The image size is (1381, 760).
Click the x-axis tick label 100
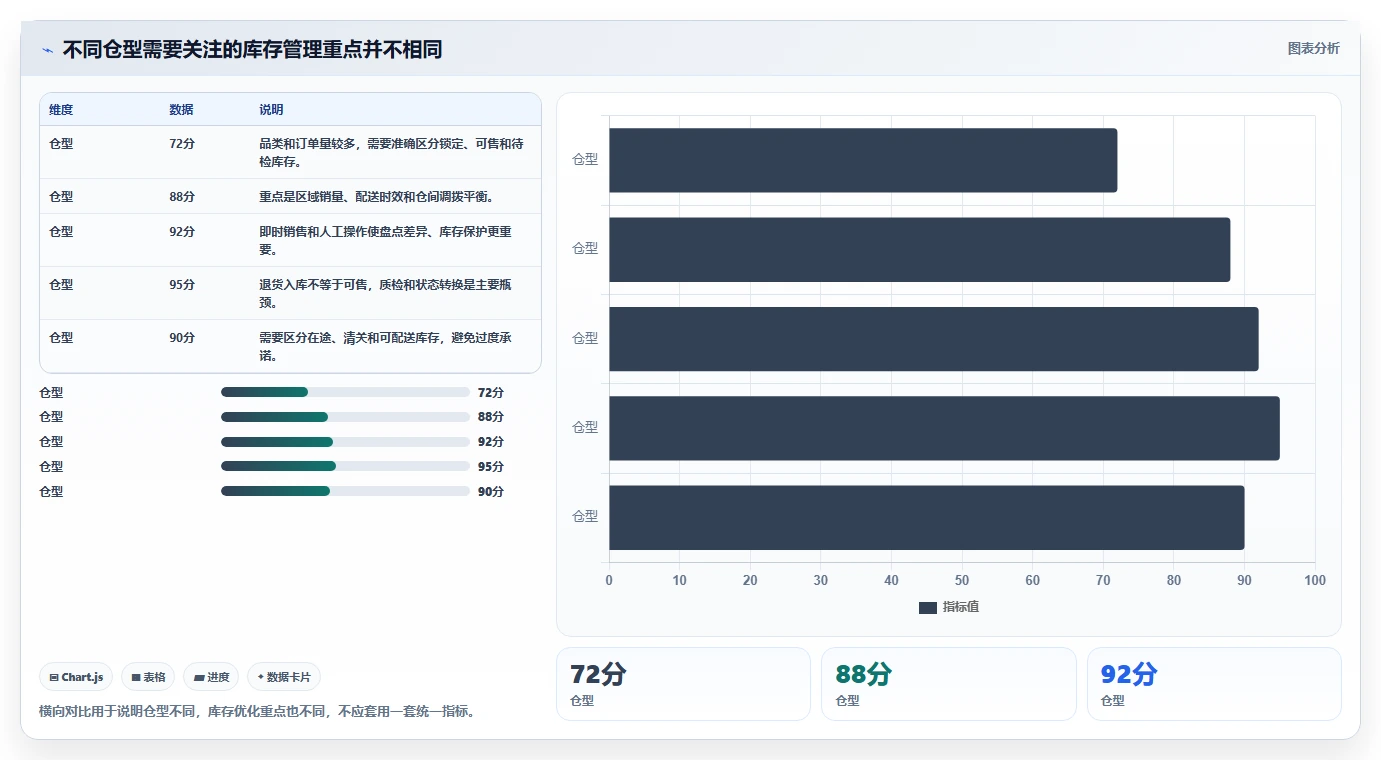click(1315, 581)
